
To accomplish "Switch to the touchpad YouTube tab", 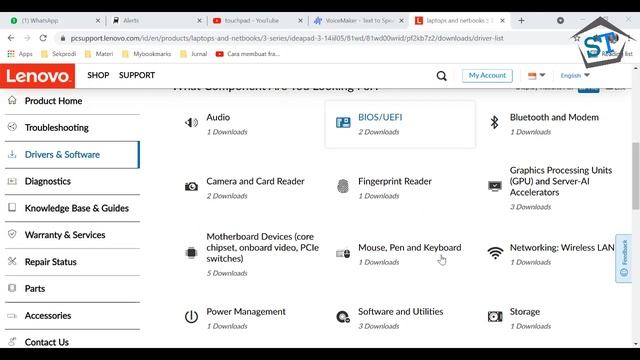I will coord(257,20).
